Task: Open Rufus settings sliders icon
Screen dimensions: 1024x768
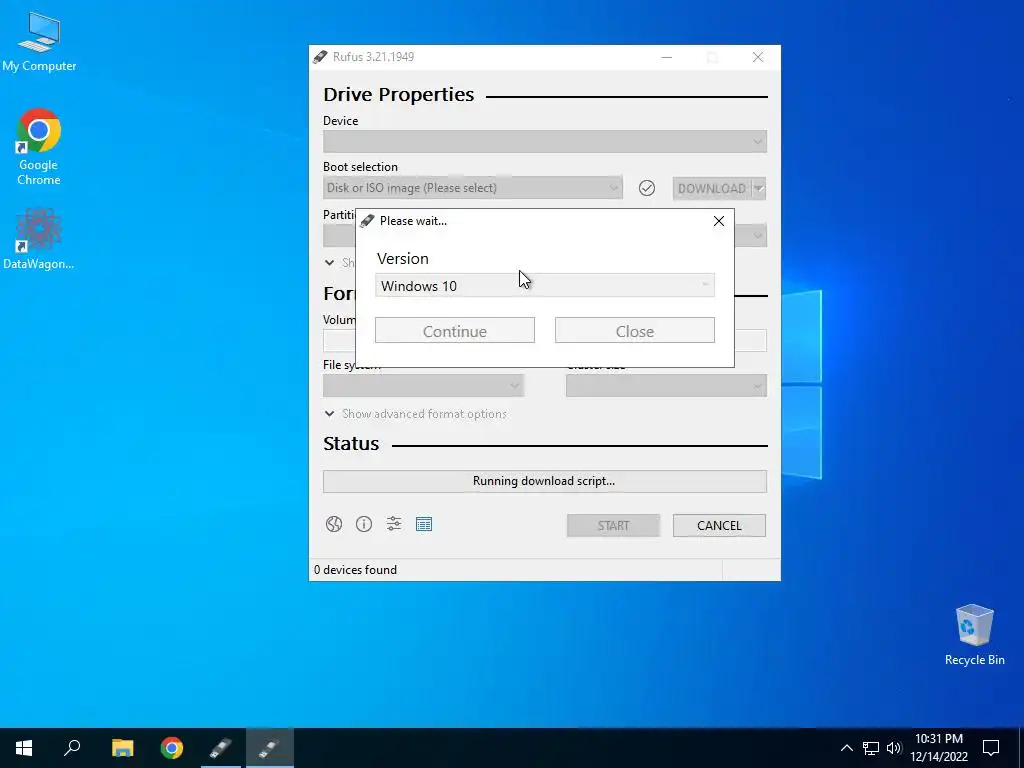Action: 394,524
